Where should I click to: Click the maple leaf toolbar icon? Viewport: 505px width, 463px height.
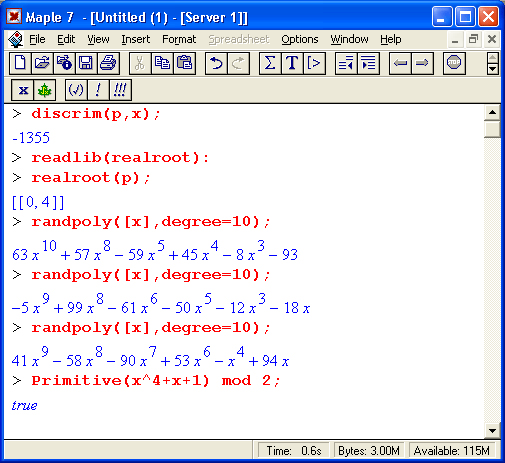44,90
